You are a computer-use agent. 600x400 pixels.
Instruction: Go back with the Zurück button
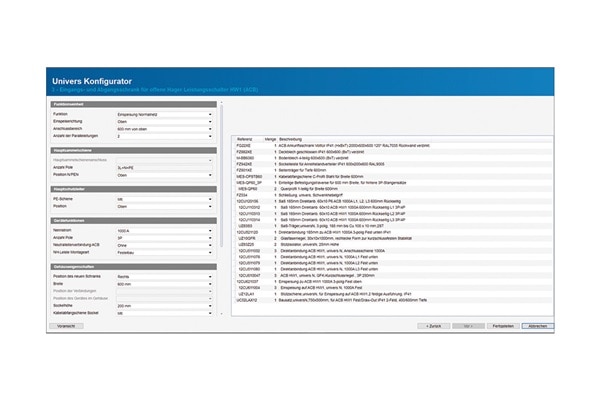pos(431,326)
